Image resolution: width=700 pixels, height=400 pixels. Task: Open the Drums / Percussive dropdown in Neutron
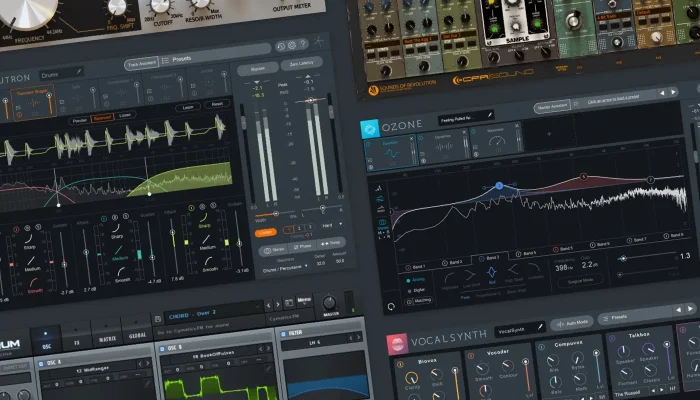pos(285,269)
